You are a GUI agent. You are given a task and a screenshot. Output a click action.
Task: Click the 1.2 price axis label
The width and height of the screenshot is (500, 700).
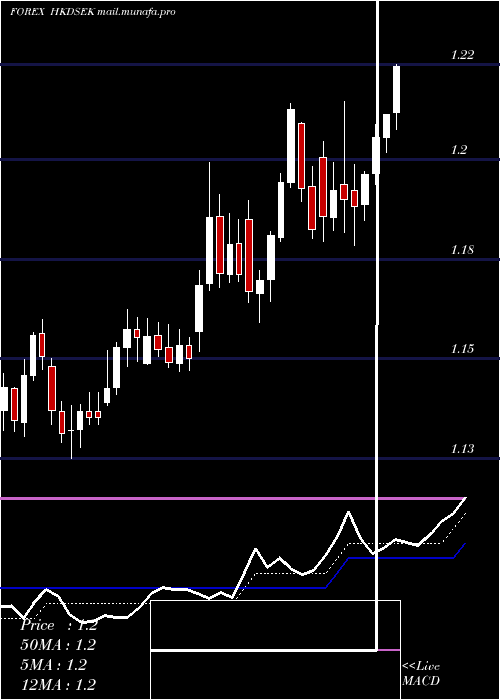[459, 150]
